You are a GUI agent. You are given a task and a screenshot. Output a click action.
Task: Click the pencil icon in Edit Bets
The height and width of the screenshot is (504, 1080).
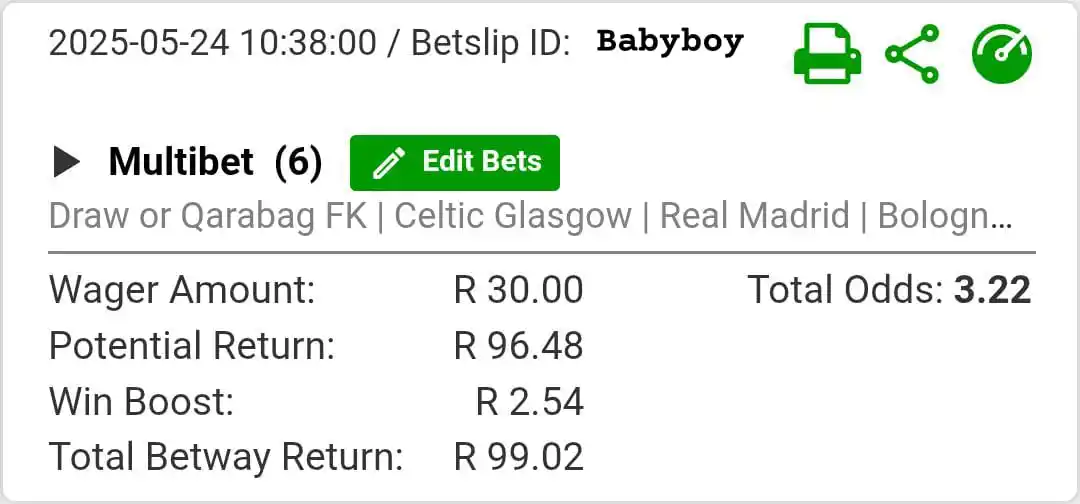pyautogui.click(x=388, y=163)
